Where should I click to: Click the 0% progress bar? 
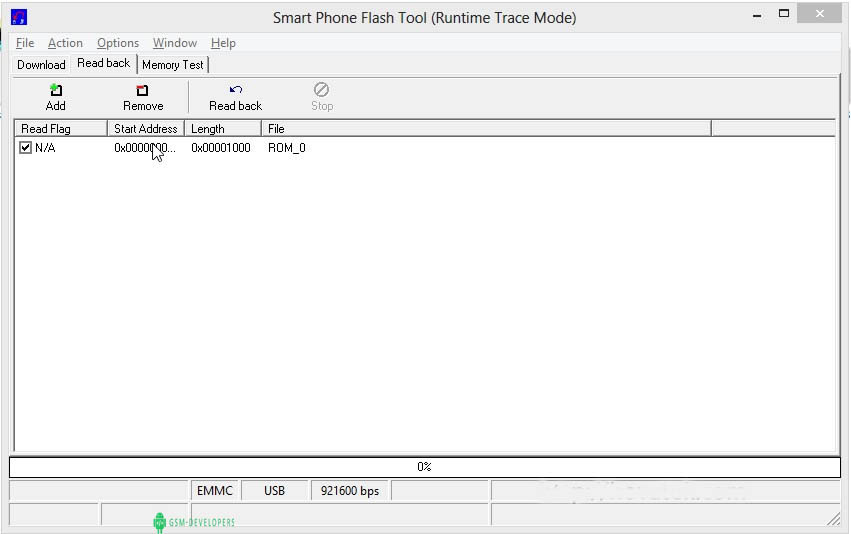click(425, 467)
